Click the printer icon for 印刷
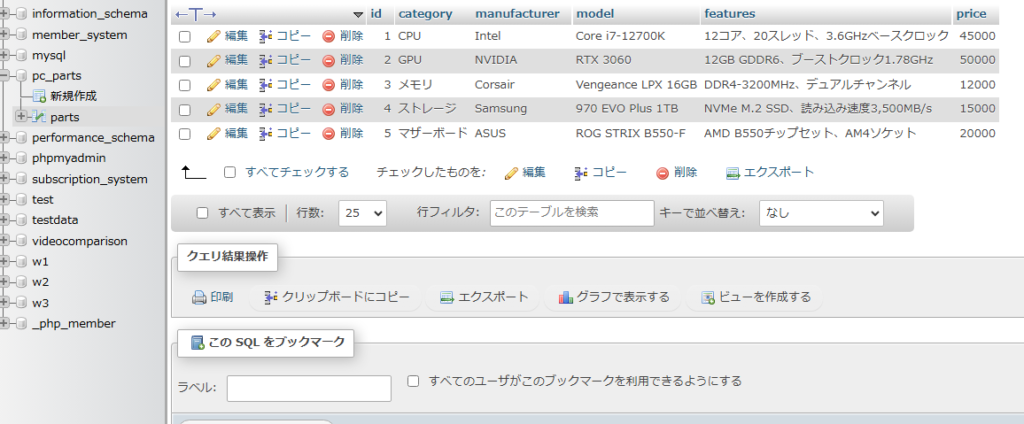 point(199,297)
